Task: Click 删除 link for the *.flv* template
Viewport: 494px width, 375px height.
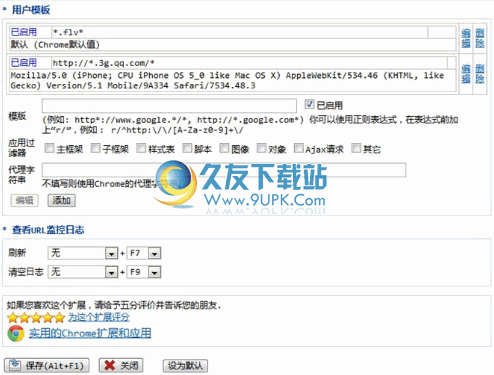Action: 480,38
